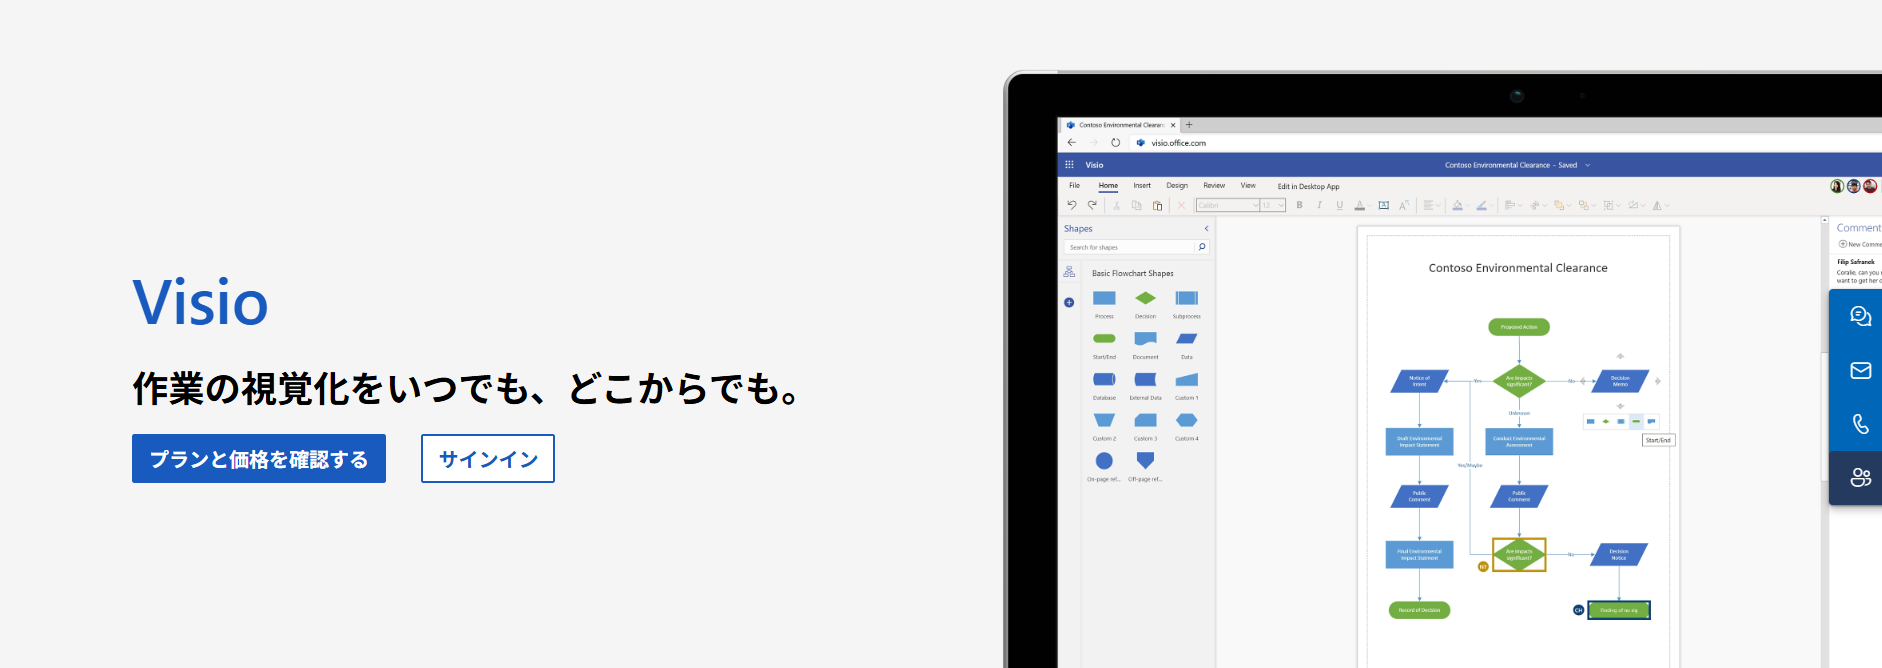Screen dimensions: 1882x668
Task: Click the add stencil plus icon
Action: [x=1069, y=302]
